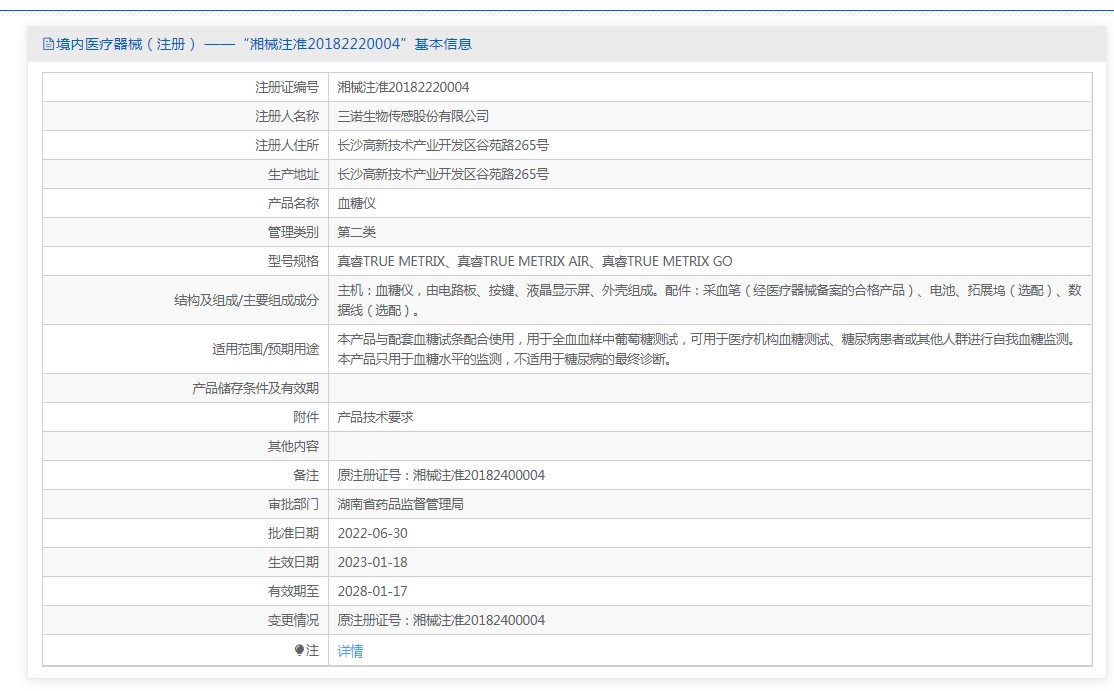The height and width of the screenshot is (691, 1114).
Task: Click the 结构及组成/主要组成成分 label
Action: [247, 300]
